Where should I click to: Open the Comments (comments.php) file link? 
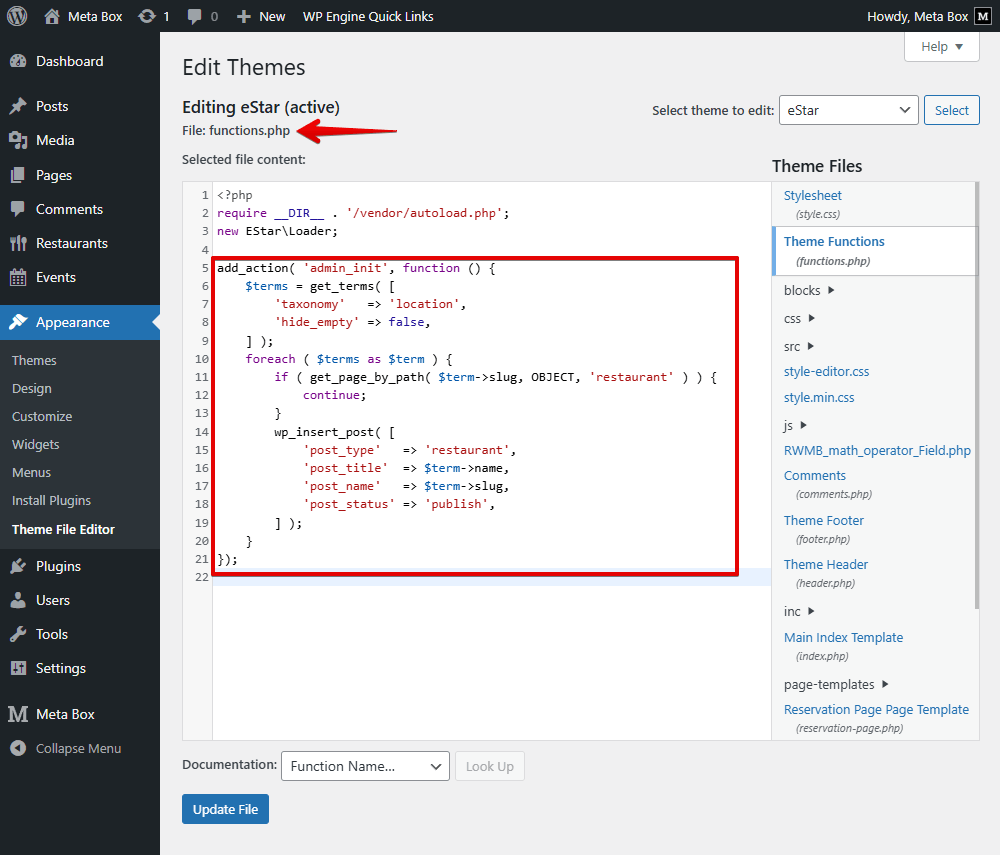814,476
